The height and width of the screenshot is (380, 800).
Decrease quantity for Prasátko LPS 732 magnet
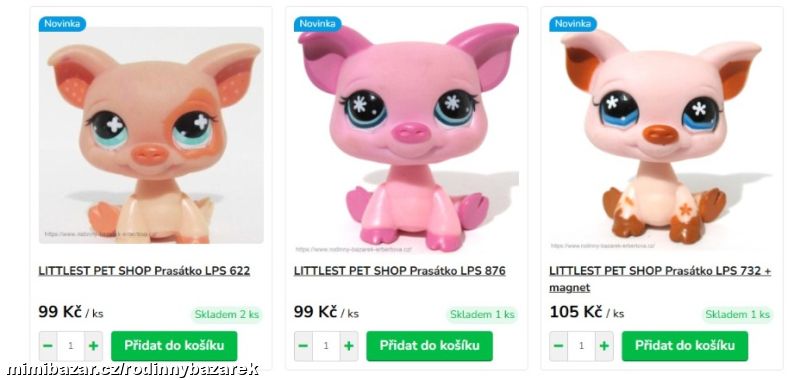pyautogui.click(x=559, y=346)
